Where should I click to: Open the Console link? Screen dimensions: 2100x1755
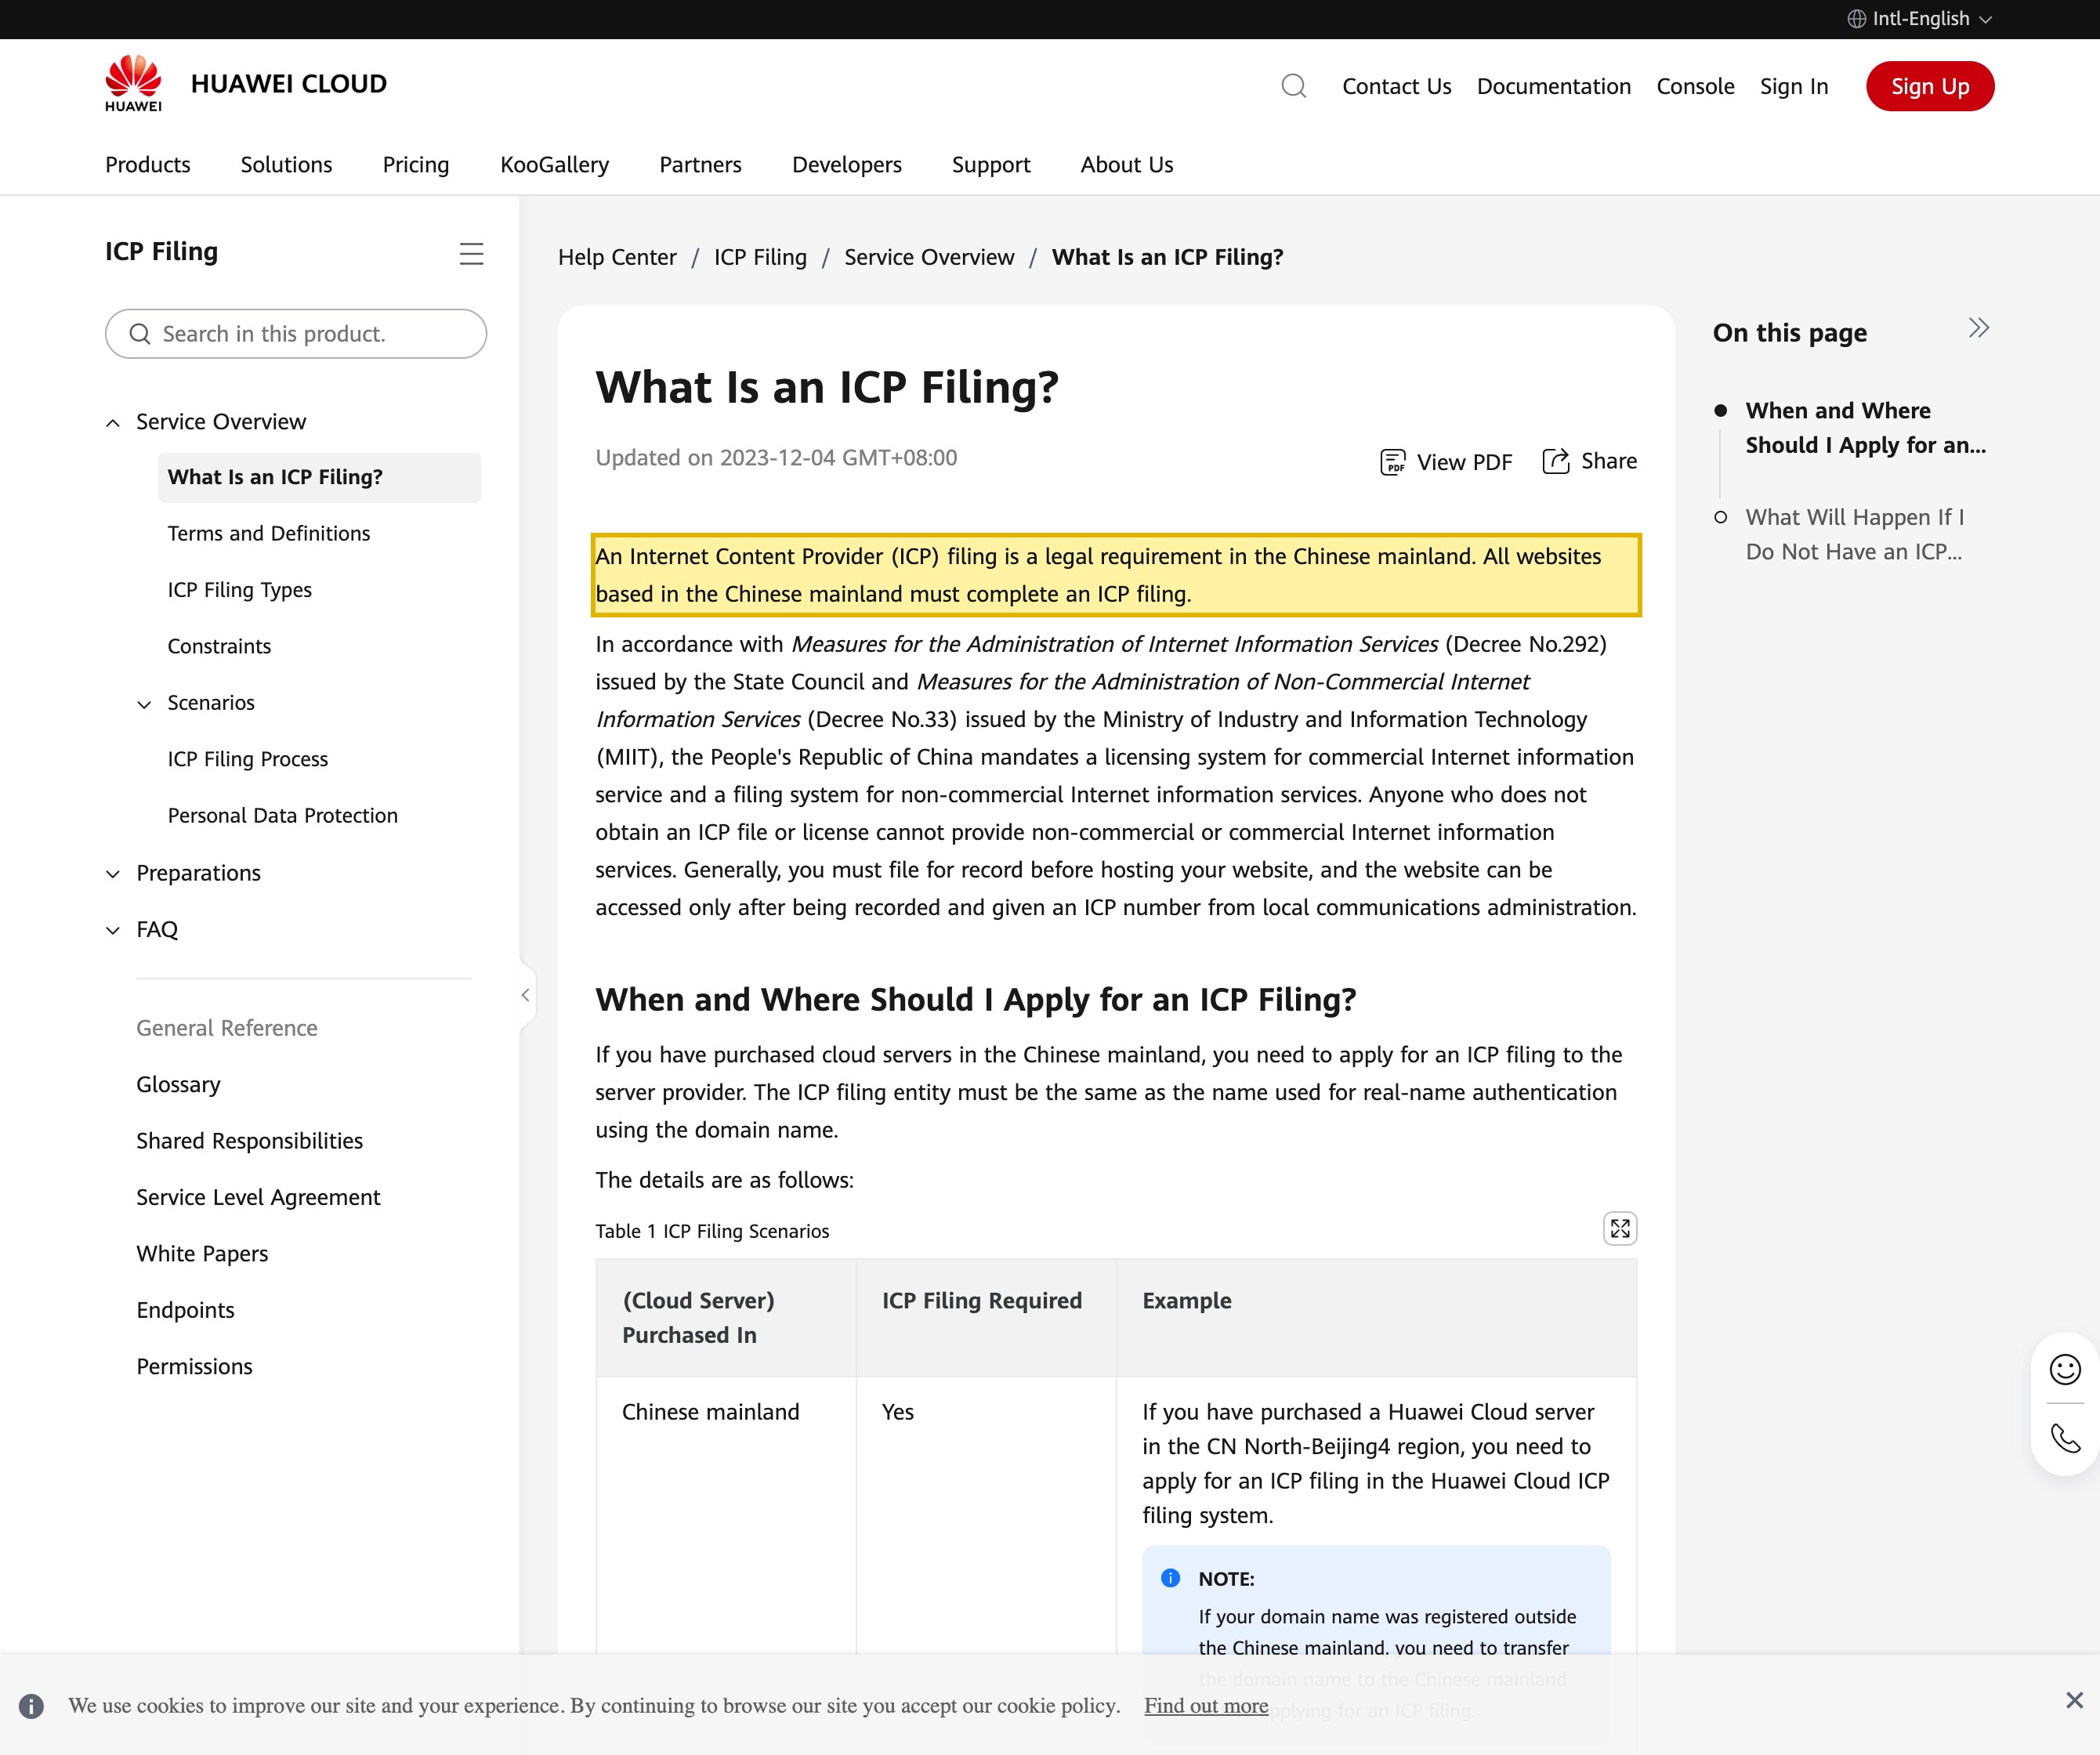[1695, 86]
